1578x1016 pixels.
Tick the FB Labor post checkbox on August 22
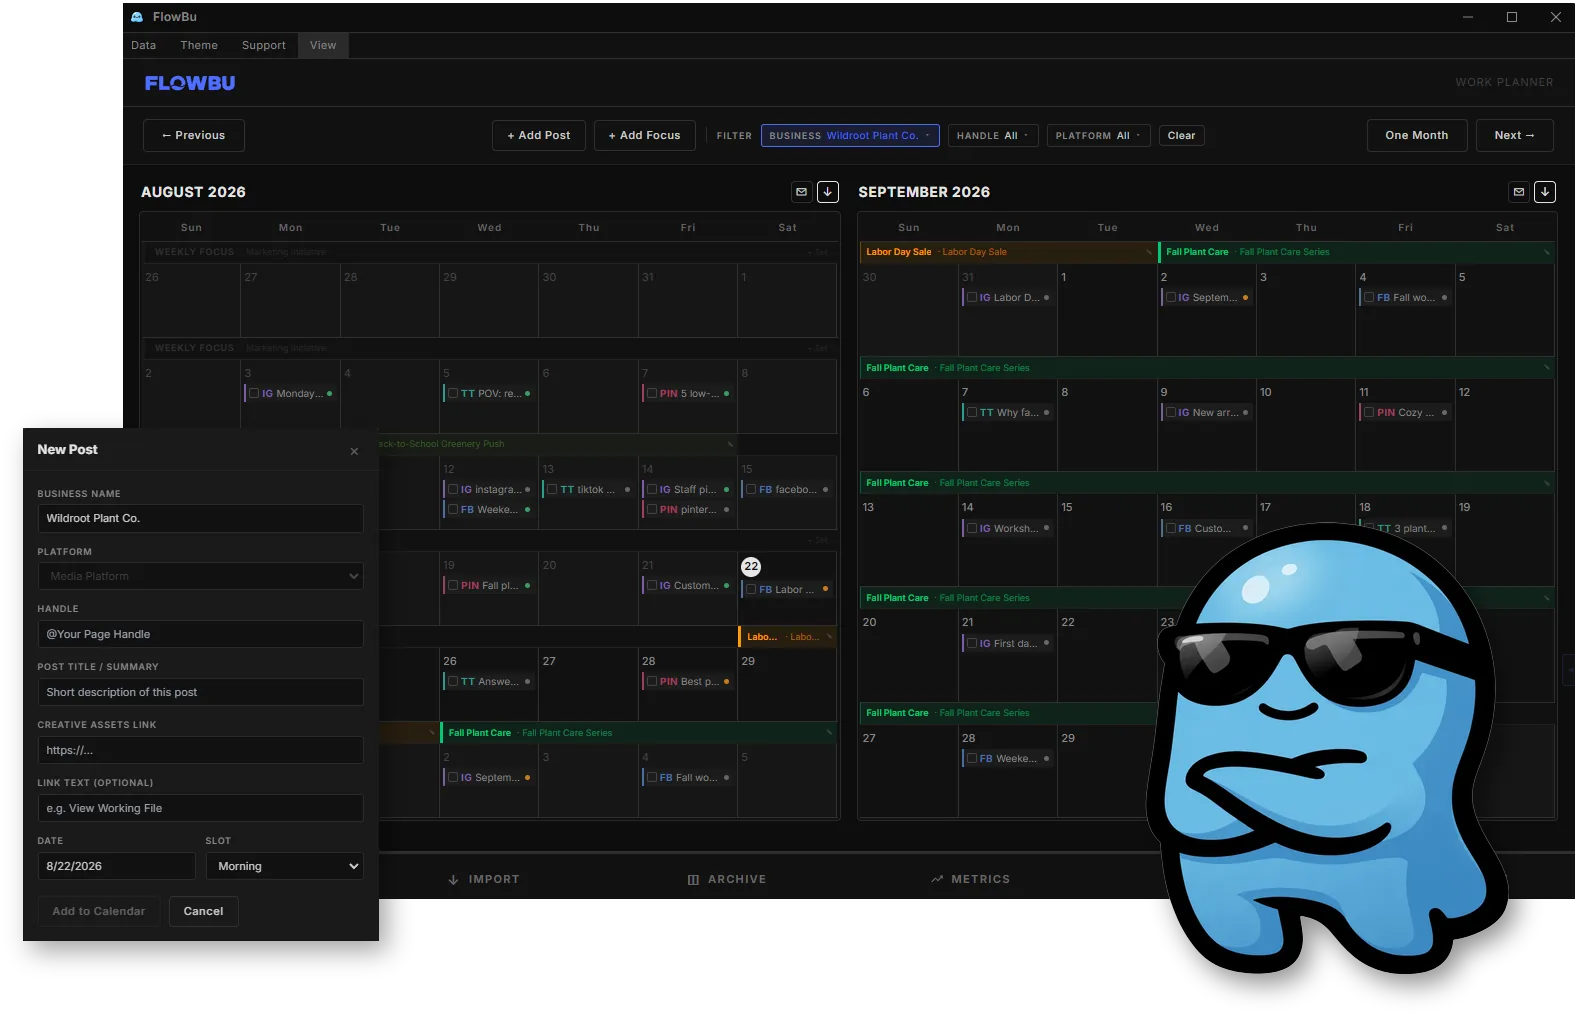pyautogui.click(x=751, y=590)
